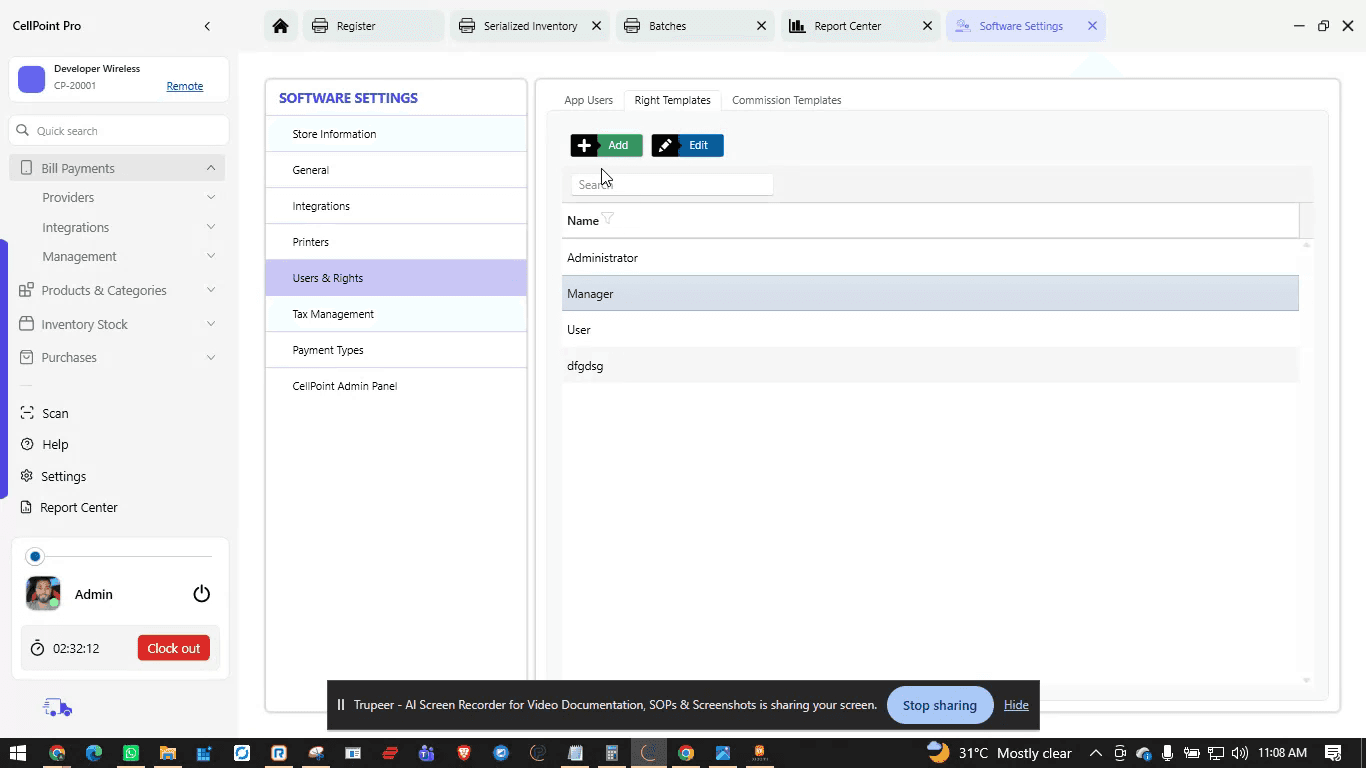1366x768 pixels.
Task: Close the Serialized Inventory tab
Action: coord(596,26)
